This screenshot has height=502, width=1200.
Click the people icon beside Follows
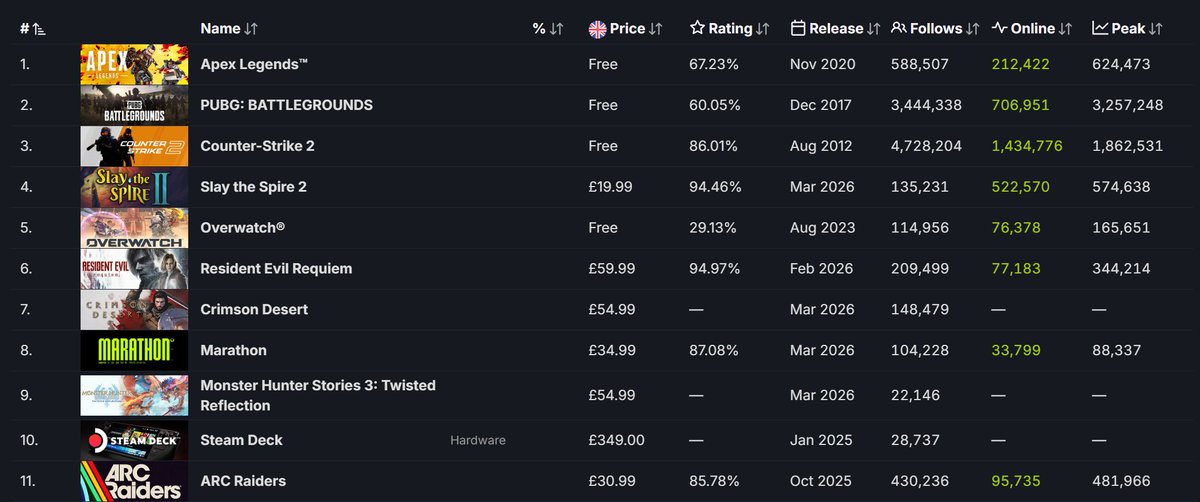(898, 29)
